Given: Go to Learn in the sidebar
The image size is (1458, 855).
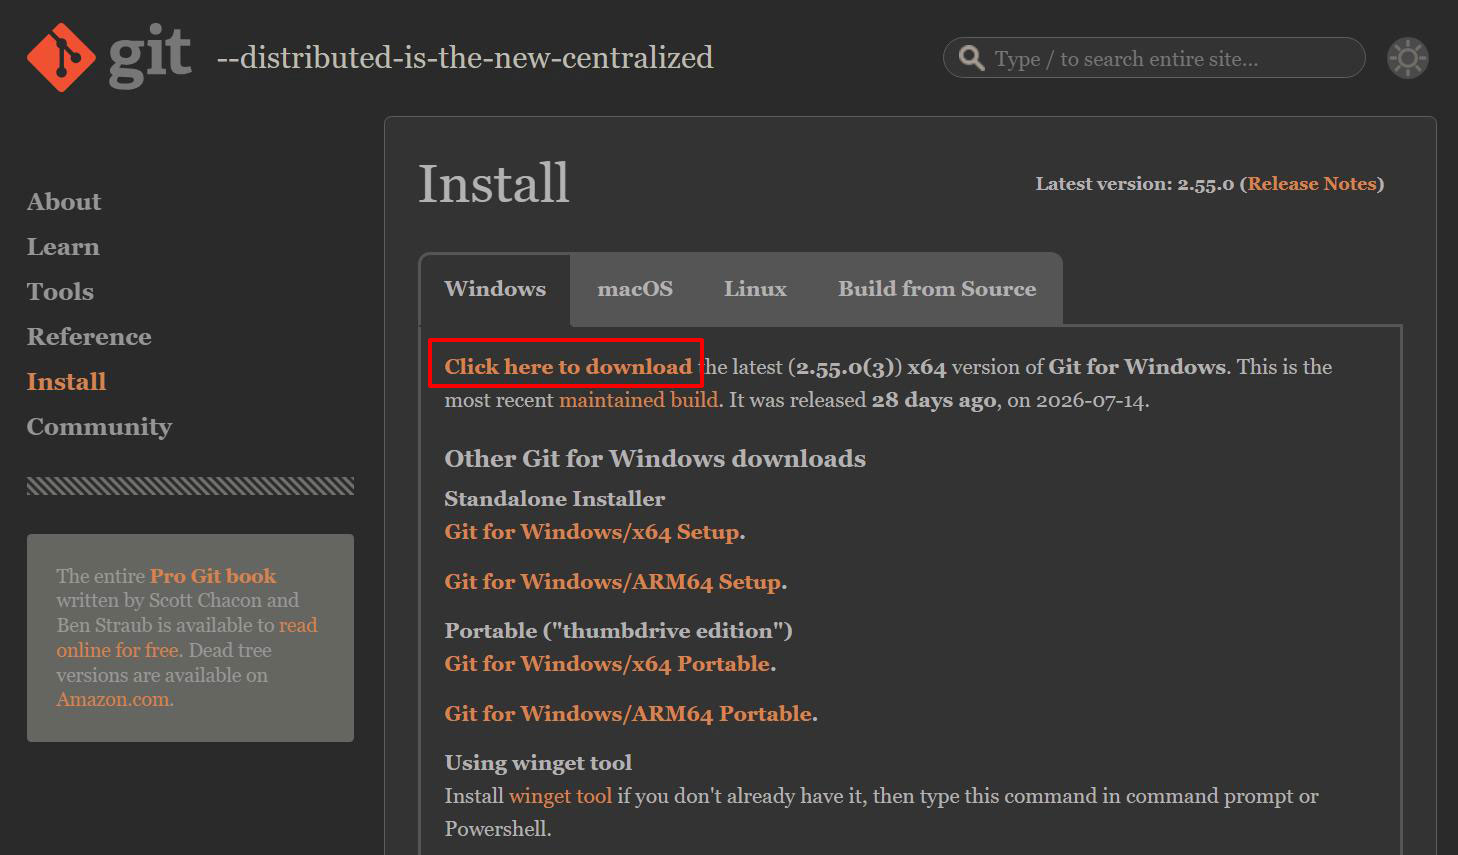Looking at the screenshot, I should (x=63, y=247).
